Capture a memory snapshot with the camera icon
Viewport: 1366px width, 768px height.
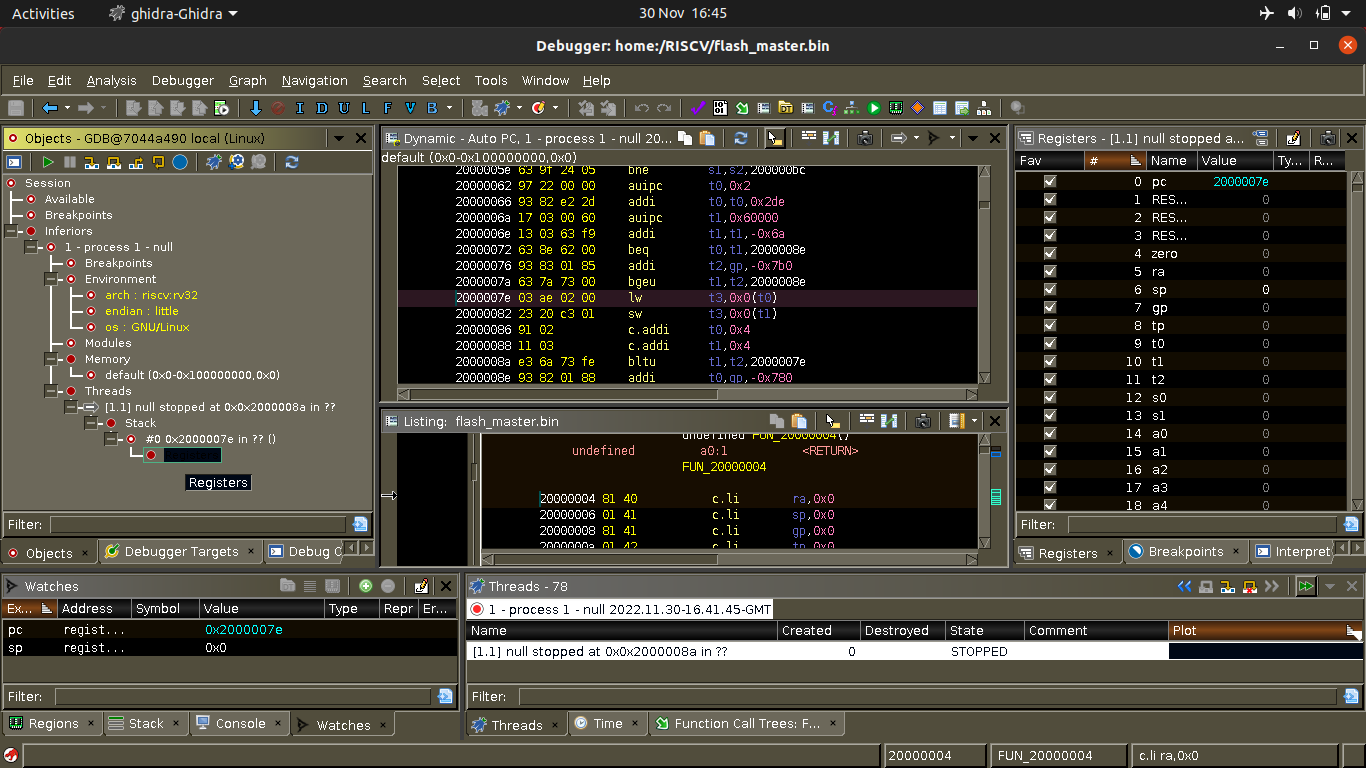click(864, 138)
